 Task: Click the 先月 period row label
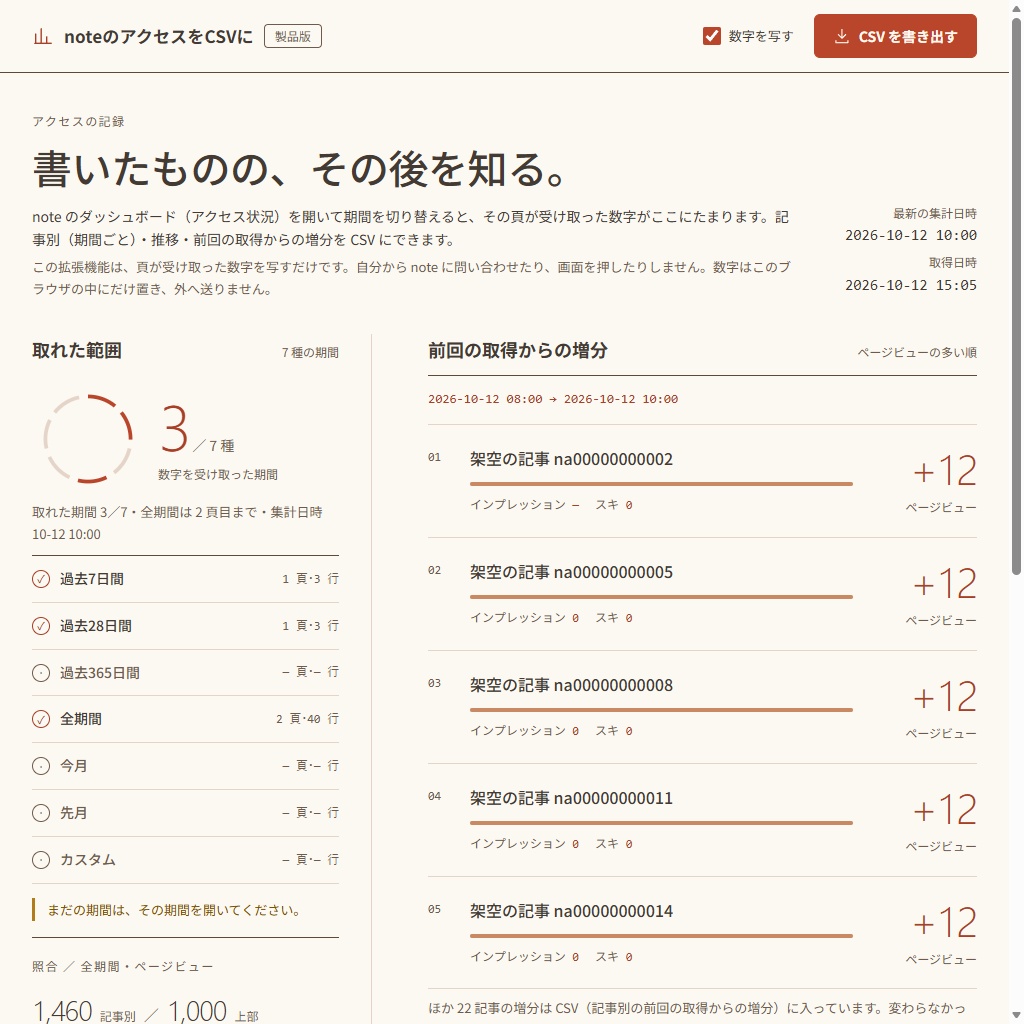point(73,813)
